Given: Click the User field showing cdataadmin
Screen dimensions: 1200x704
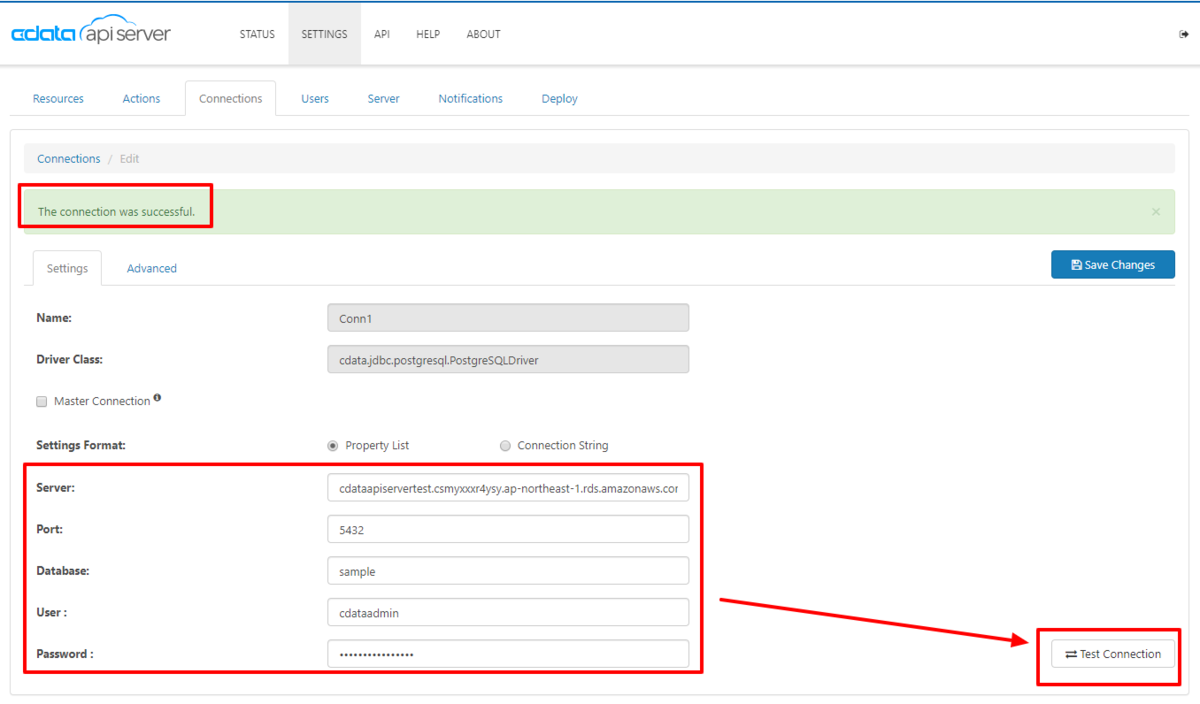Looking at the screenshot, I should click(508, 612).
